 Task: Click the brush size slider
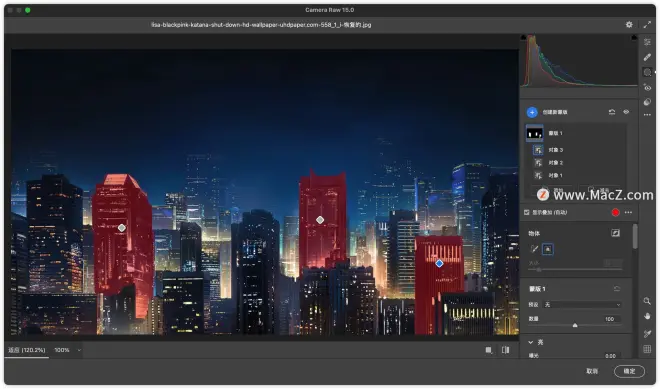(x=575, y=269)
